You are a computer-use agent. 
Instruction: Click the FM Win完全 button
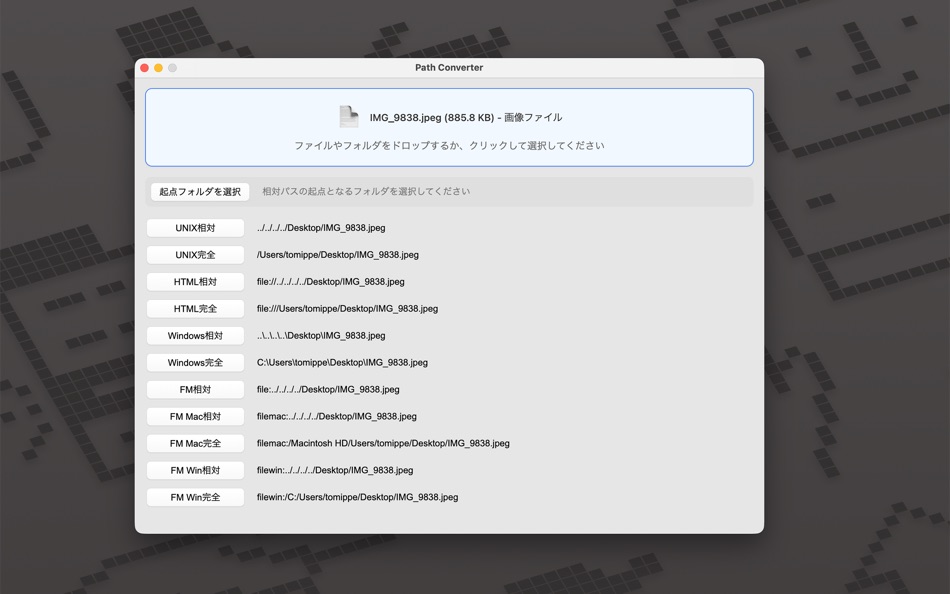195,497
